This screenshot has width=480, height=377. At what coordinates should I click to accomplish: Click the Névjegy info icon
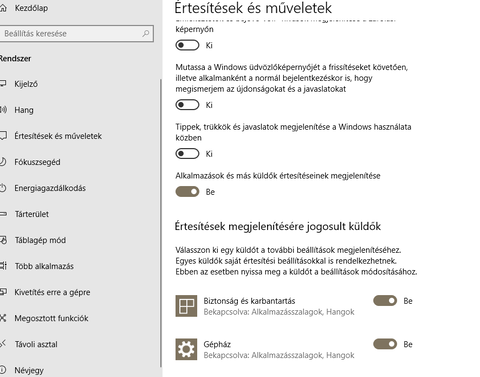coord(3,369)
